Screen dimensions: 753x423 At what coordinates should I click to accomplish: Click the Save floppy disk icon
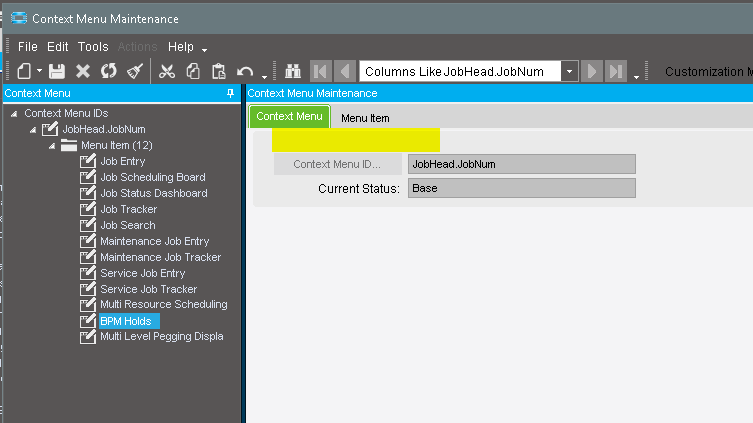pyautogui.click(x=57, y=71)
